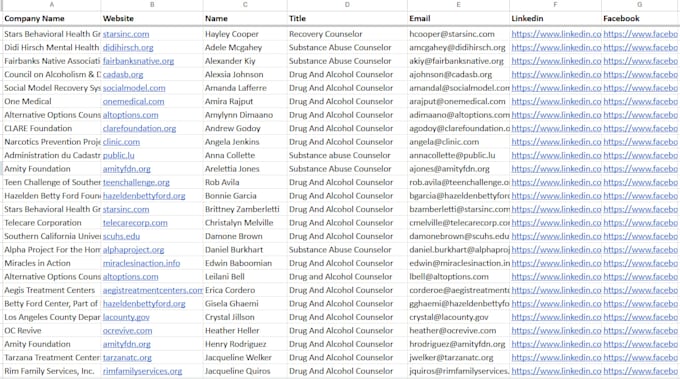
Task: Select column A header
Action: (x=52, y=5)
